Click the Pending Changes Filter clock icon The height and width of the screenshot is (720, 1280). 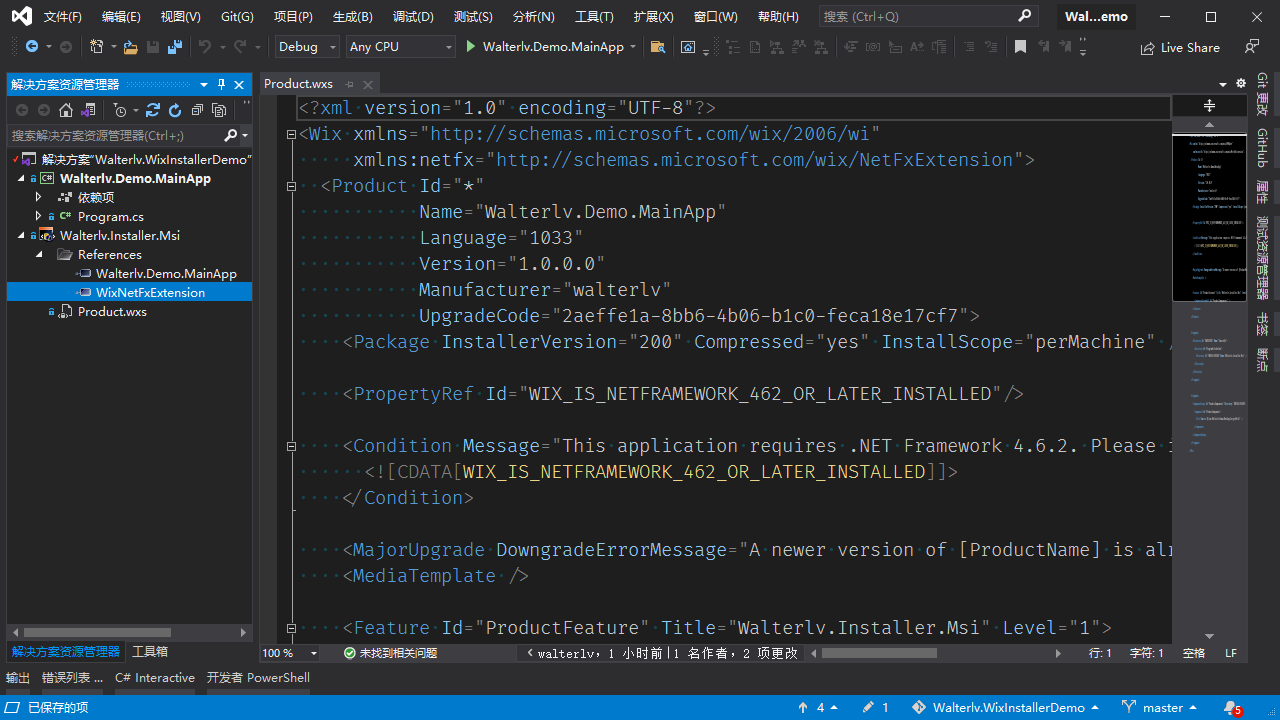(x=120, y=110)
